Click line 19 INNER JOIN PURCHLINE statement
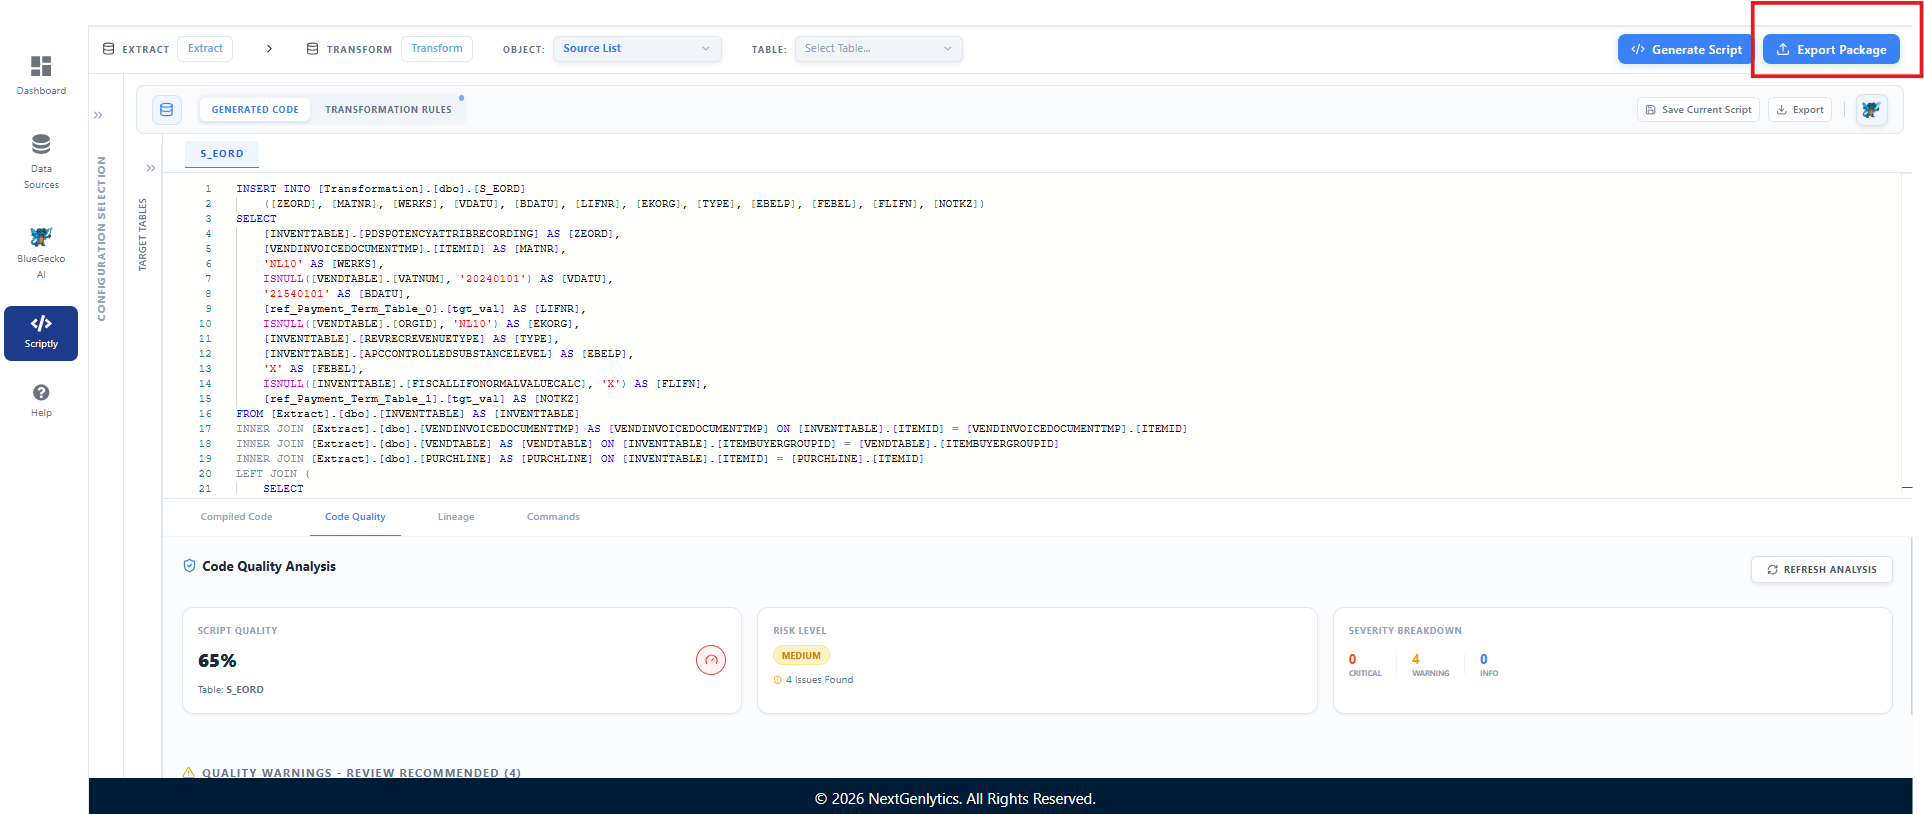 pyautogui.click(x=580, y=459)
